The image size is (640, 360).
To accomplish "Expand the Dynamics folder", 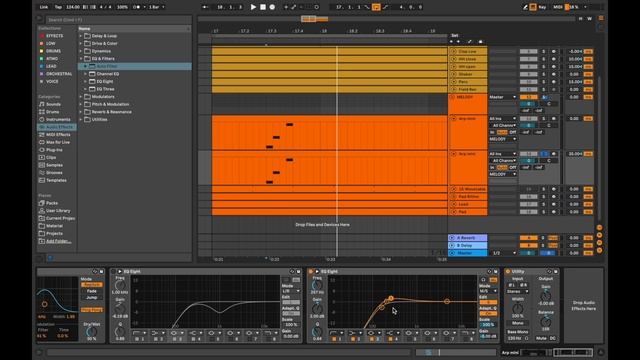I will pos(81,51).
